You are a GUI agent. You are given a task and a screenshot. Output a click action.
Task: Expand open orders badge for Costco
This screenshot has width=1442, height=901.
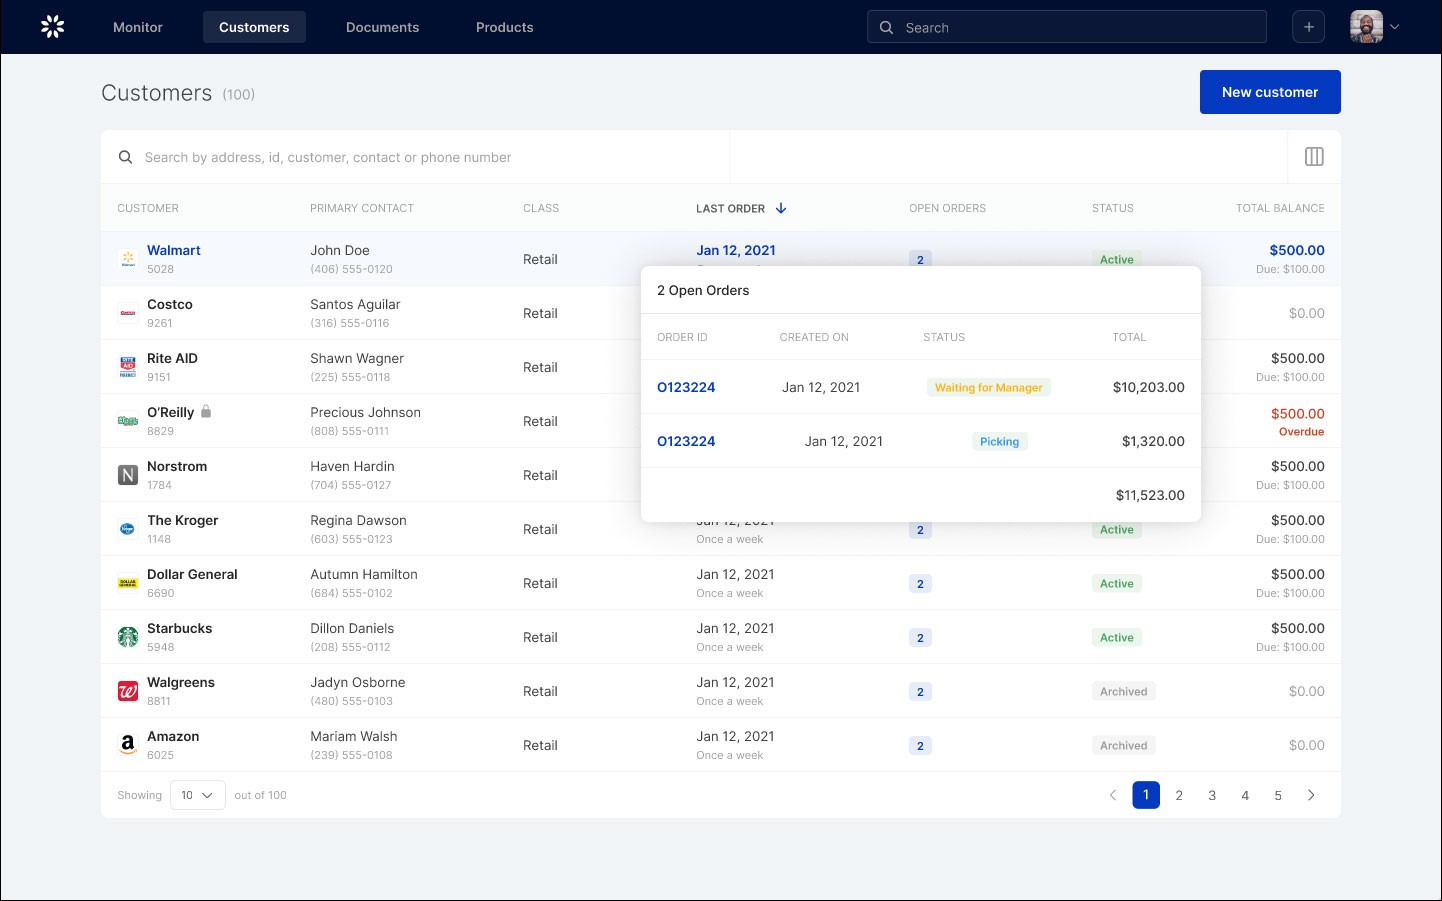tap(919, 313)
